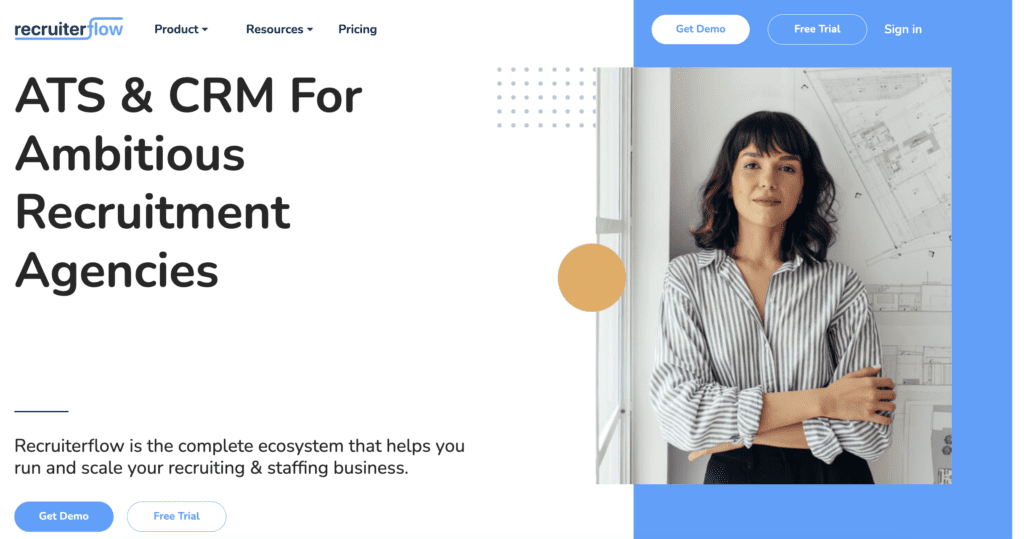The height and width of the screenshot is (539, 1024).
Task: Click the ATS & CRM For headline line
Action: [x=188, y=96]
